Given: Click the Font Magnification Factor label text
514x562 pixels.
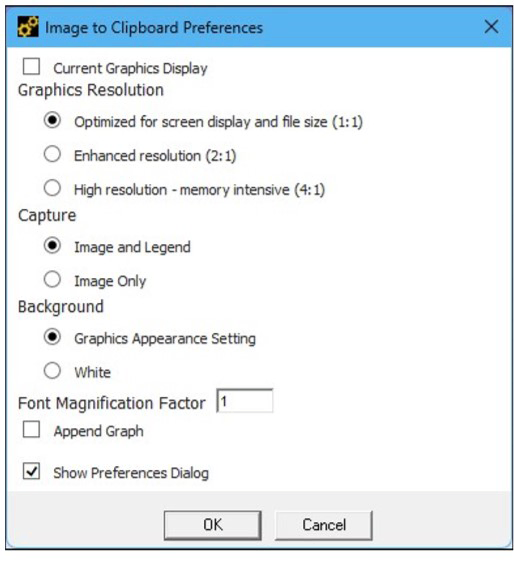Looking at the screenshot, I should pos(112,403).
